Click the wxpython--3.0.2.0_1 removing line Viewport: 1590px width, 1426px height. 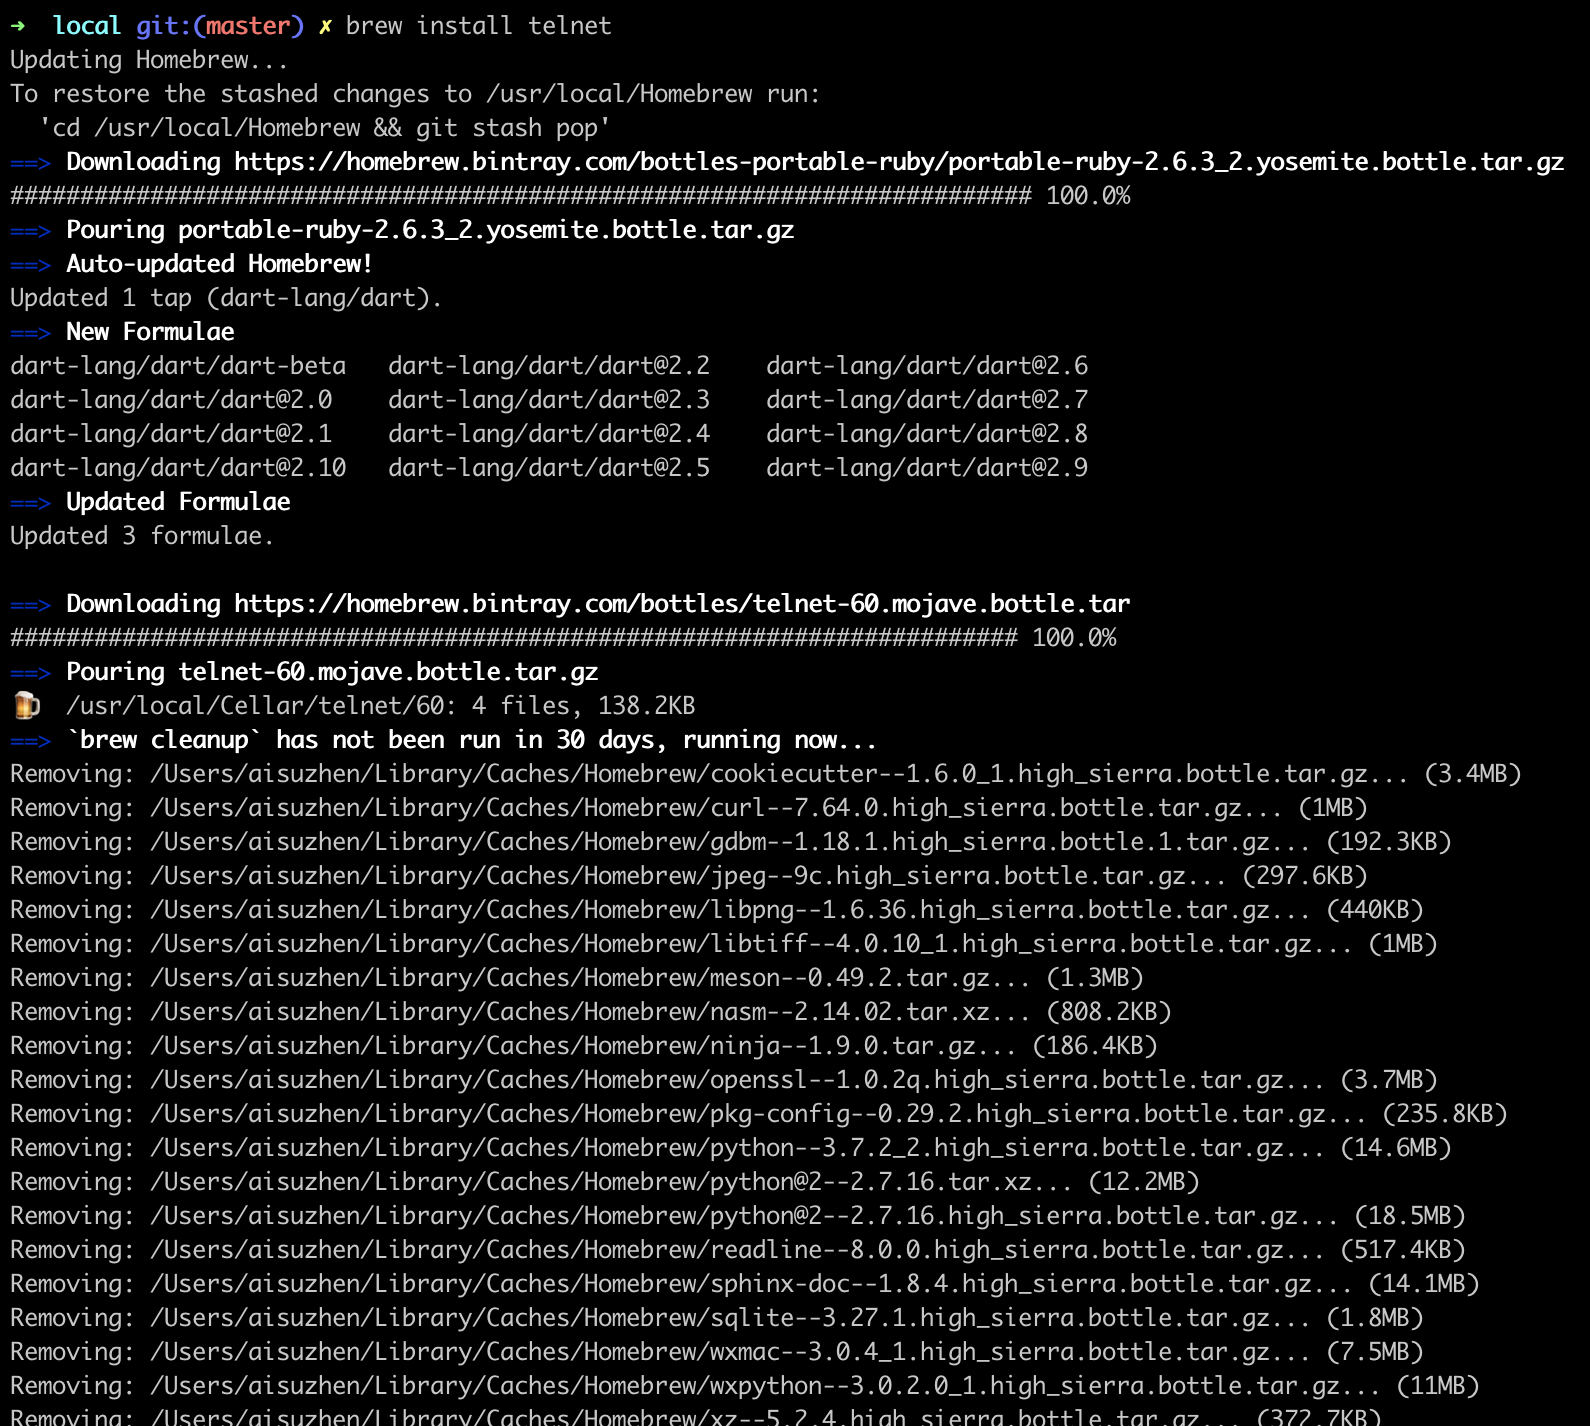point(745,1386)
